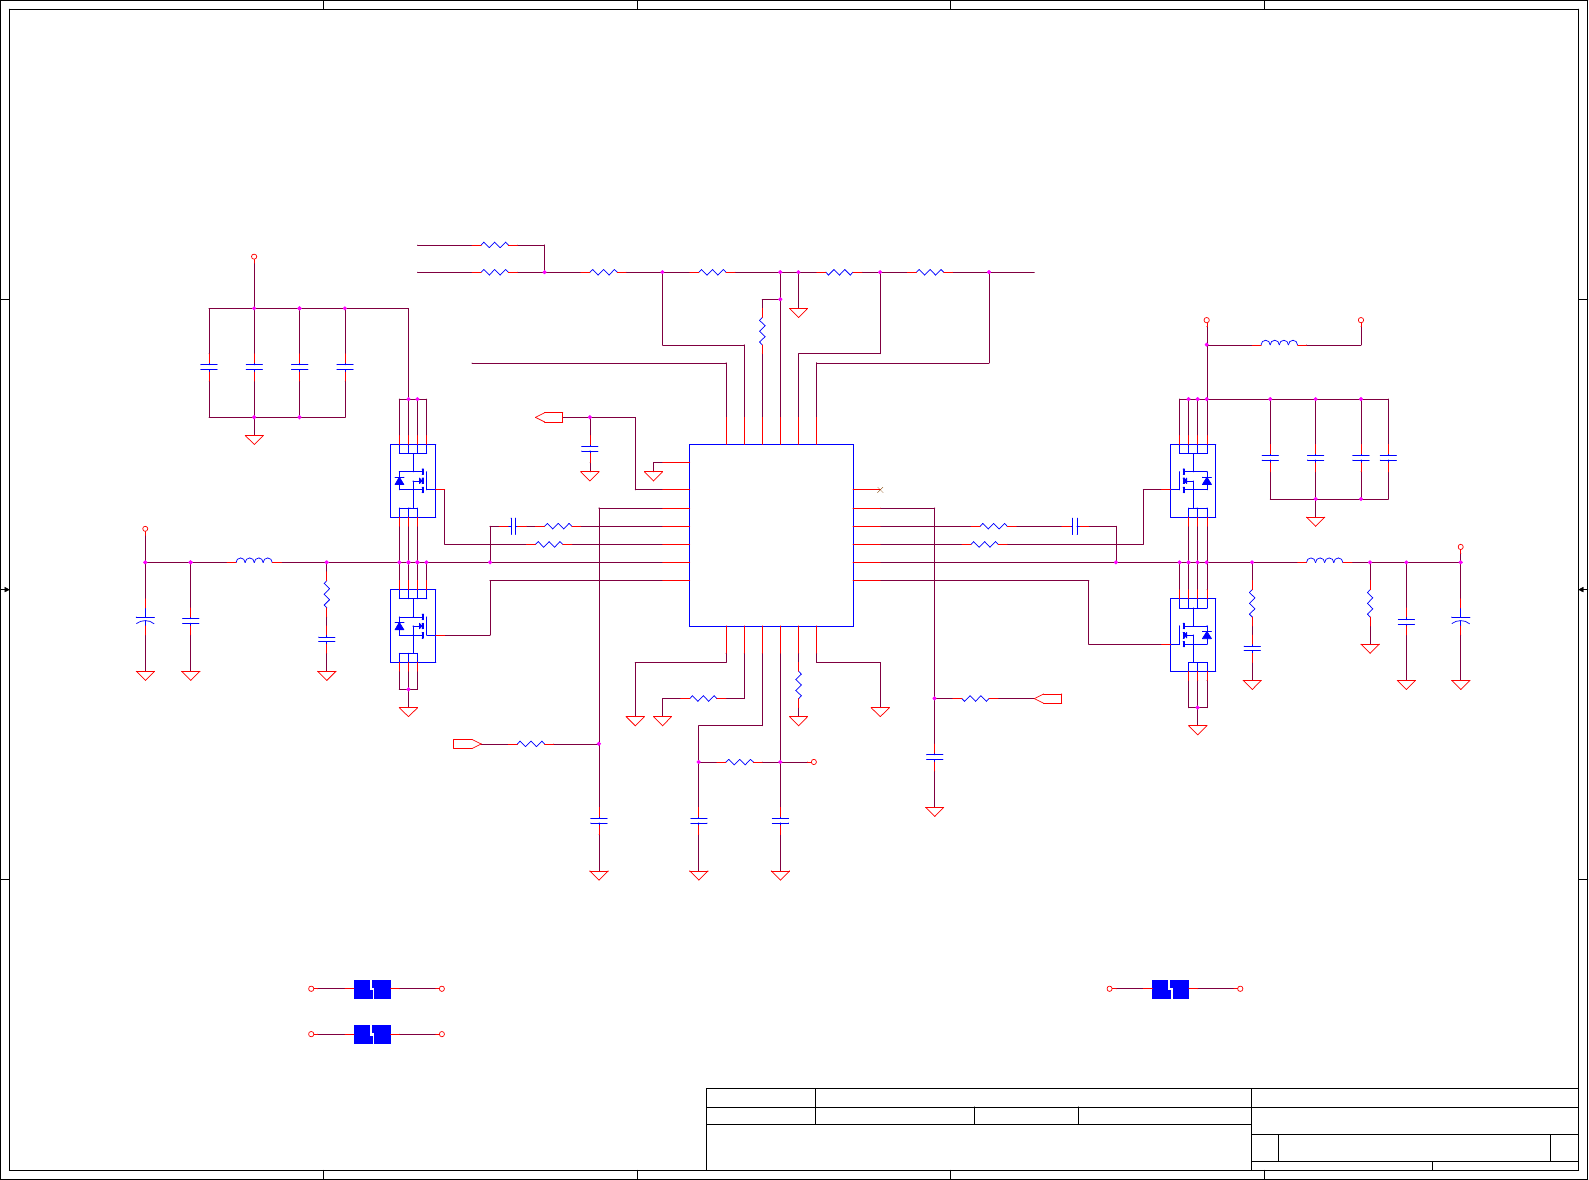Select the horizontal bootstrap capacitor right of the IC

coord(1075,526)
